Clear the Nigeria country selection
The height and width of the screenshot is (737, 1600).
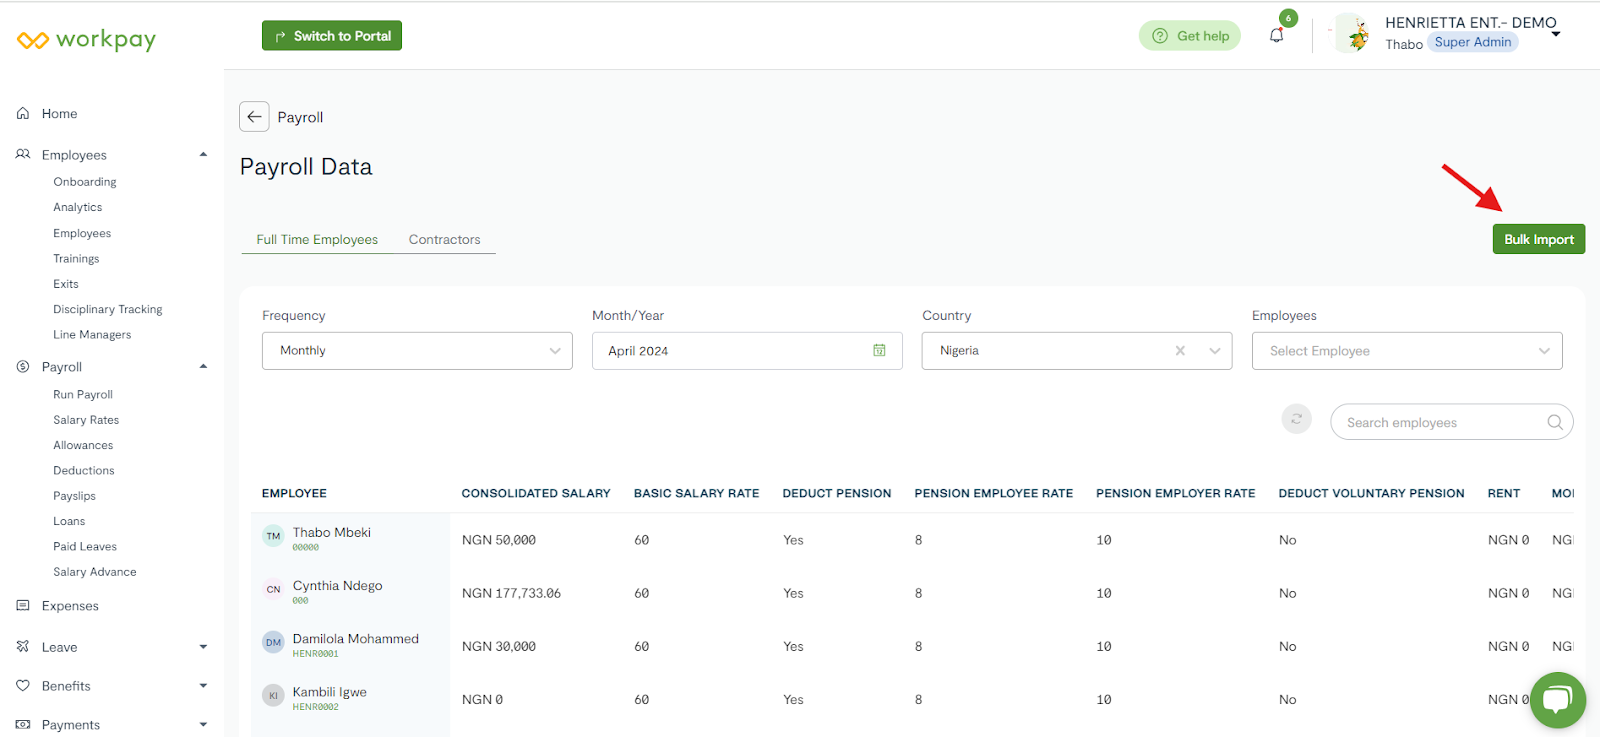tap(1180, 351)
